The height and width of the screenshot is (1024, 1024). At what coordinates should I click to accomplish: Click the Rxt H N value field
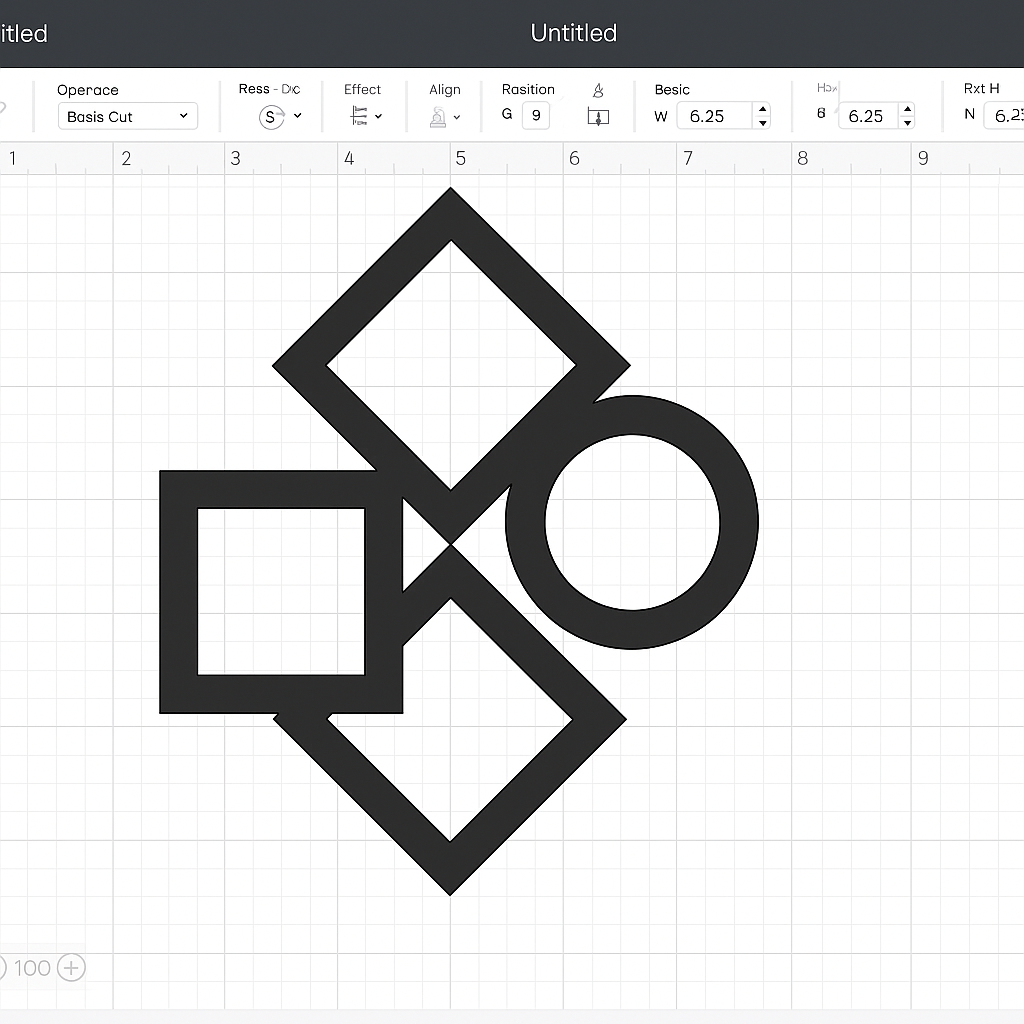click(1004, 116)
